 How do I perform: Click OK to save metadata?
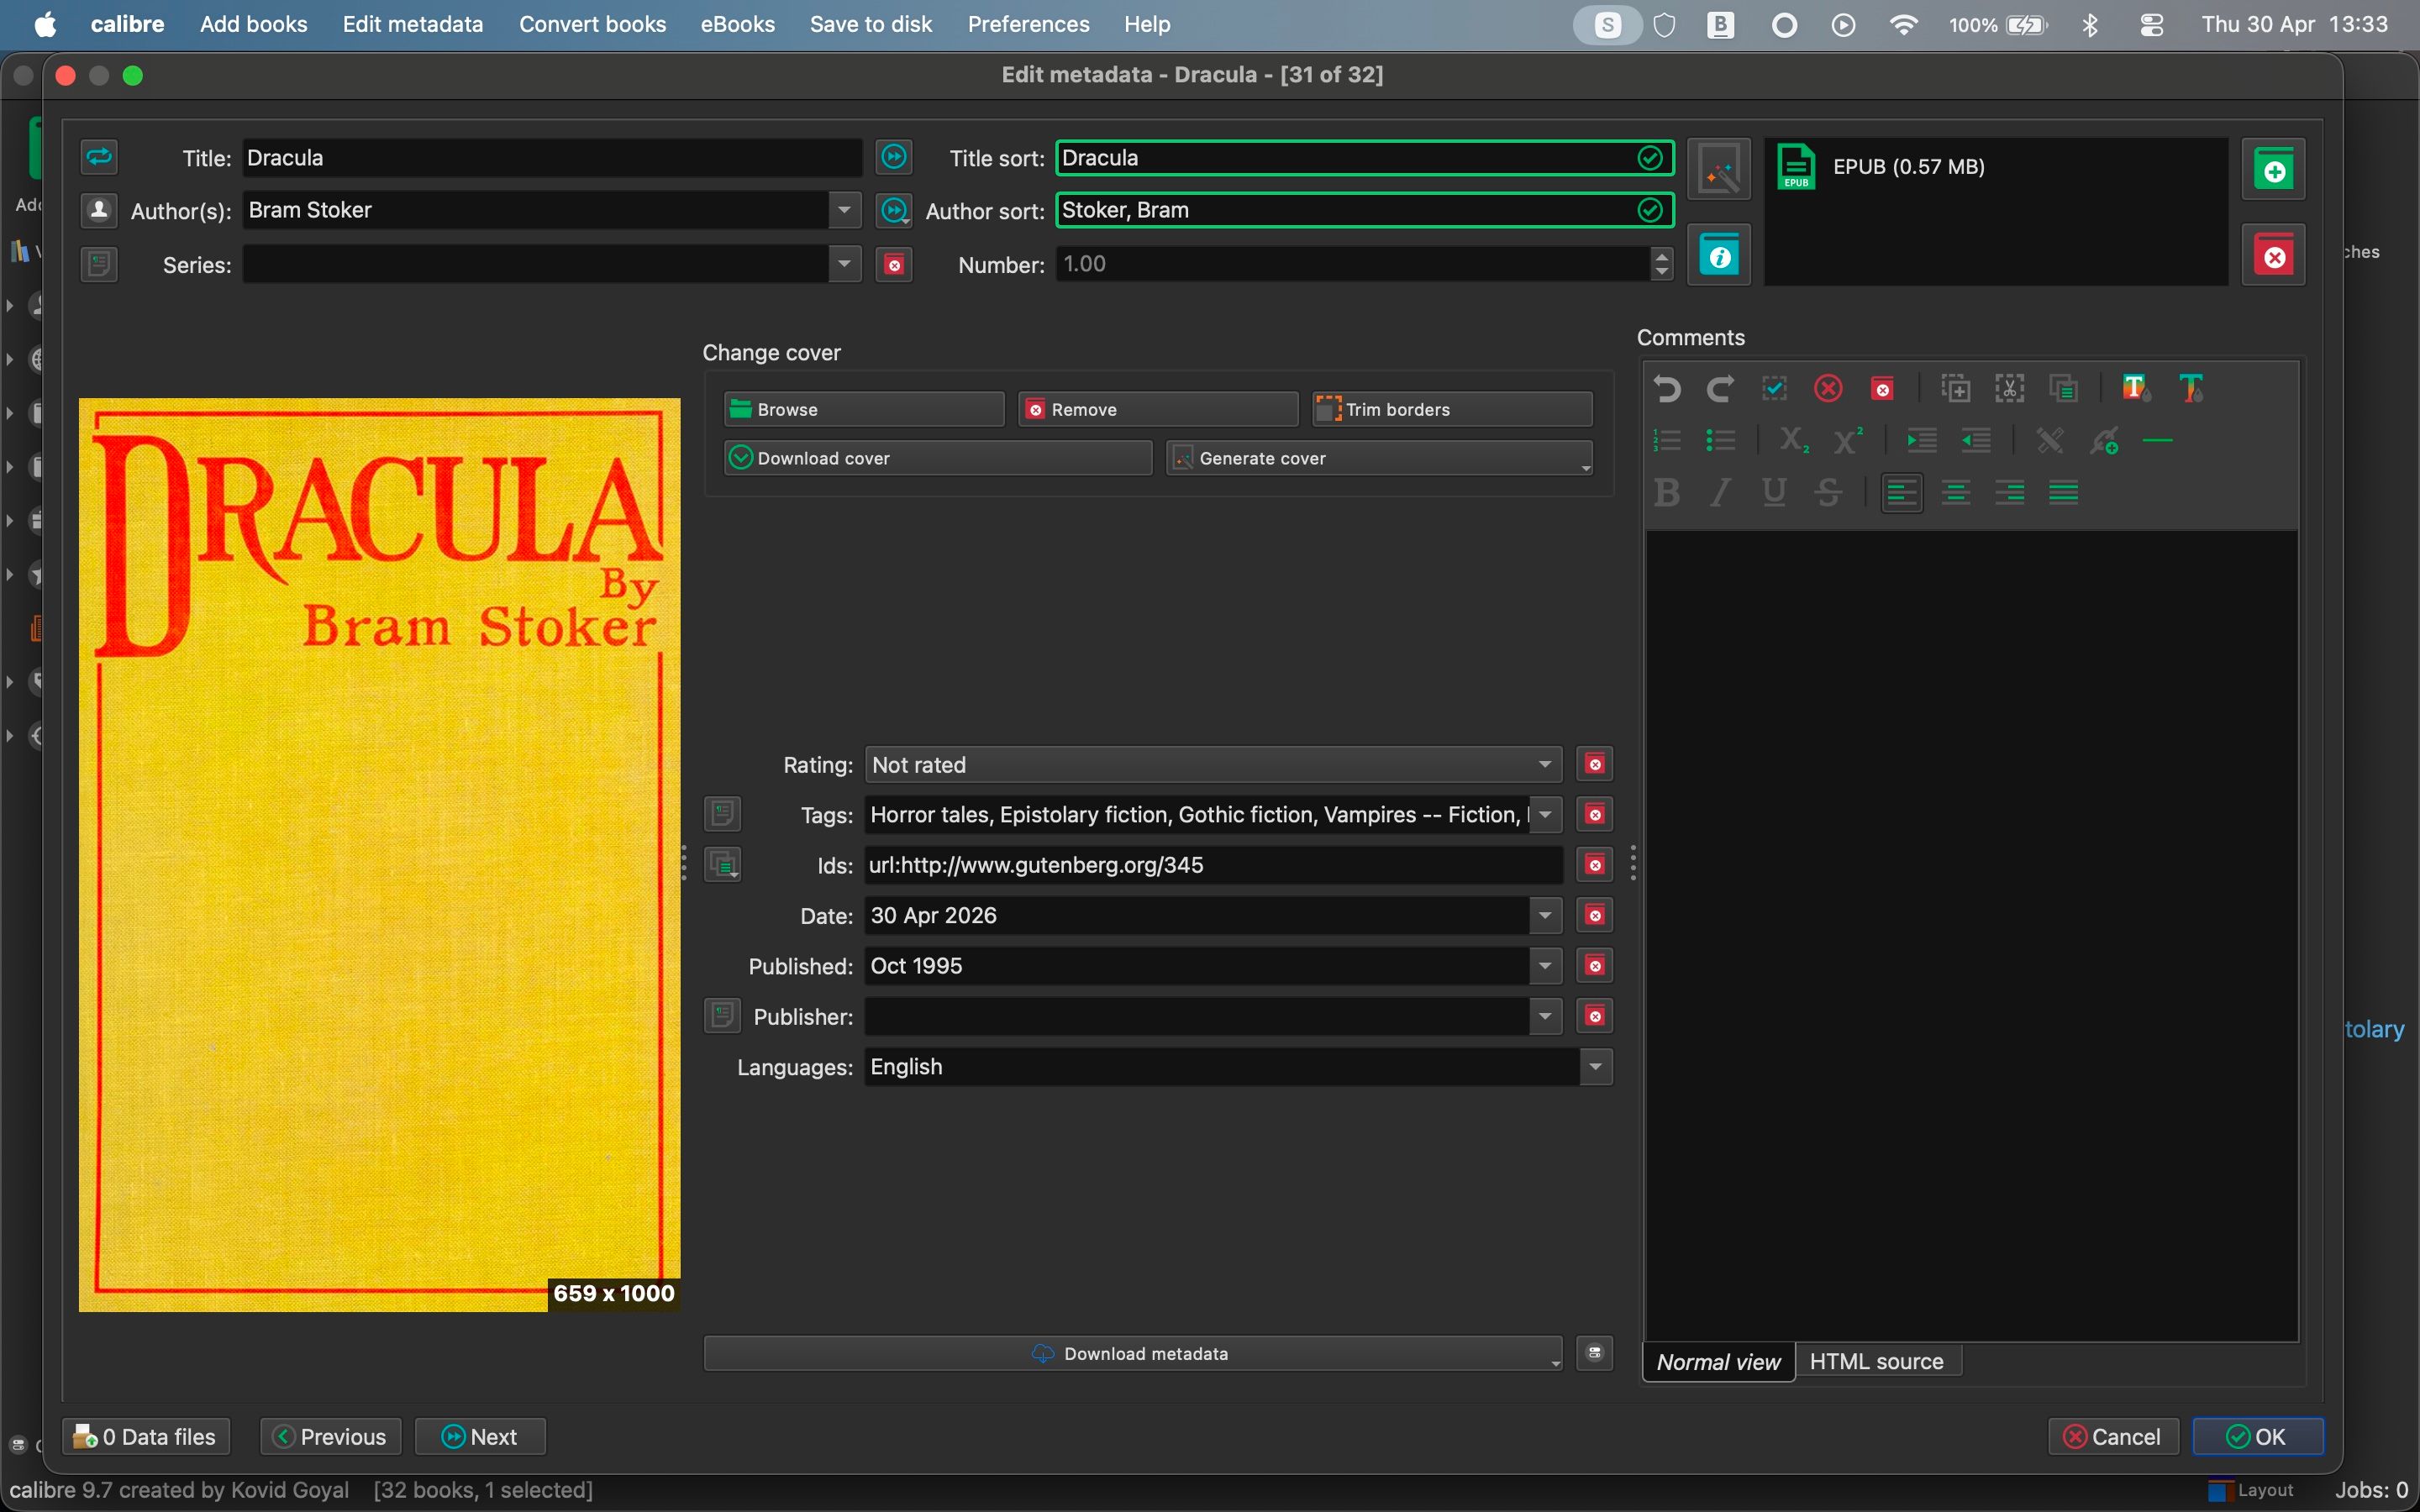tap(2257, 1437)
